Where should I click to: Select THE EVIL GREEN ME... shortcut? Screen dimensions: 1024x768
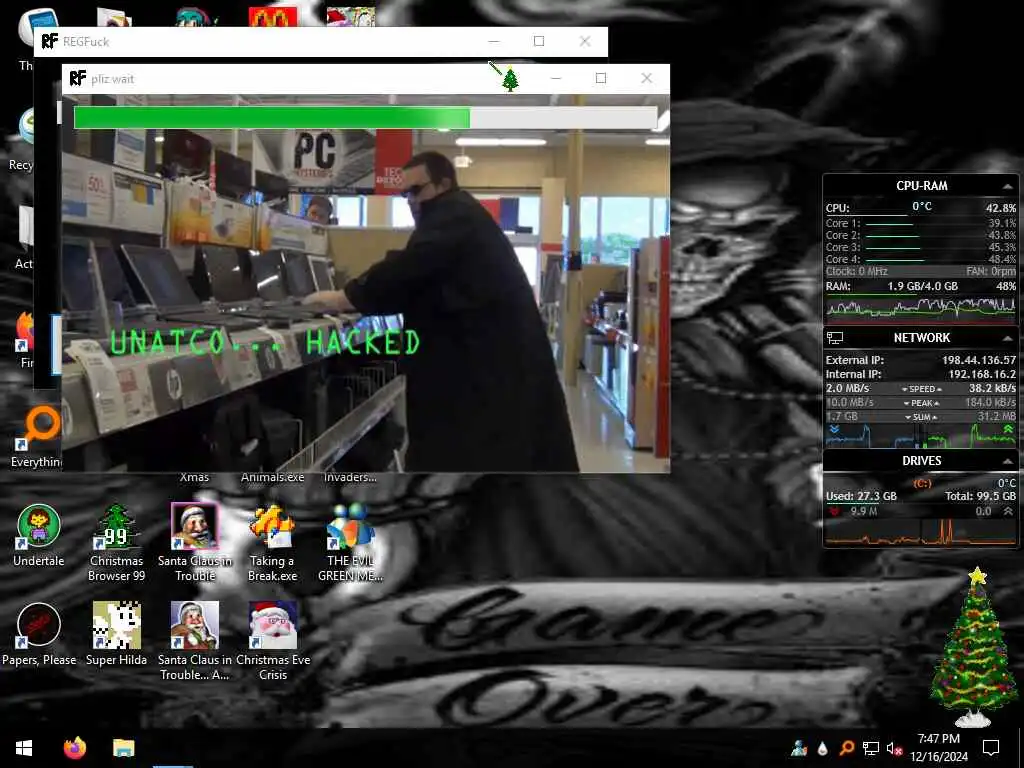[x=350, y=542]
